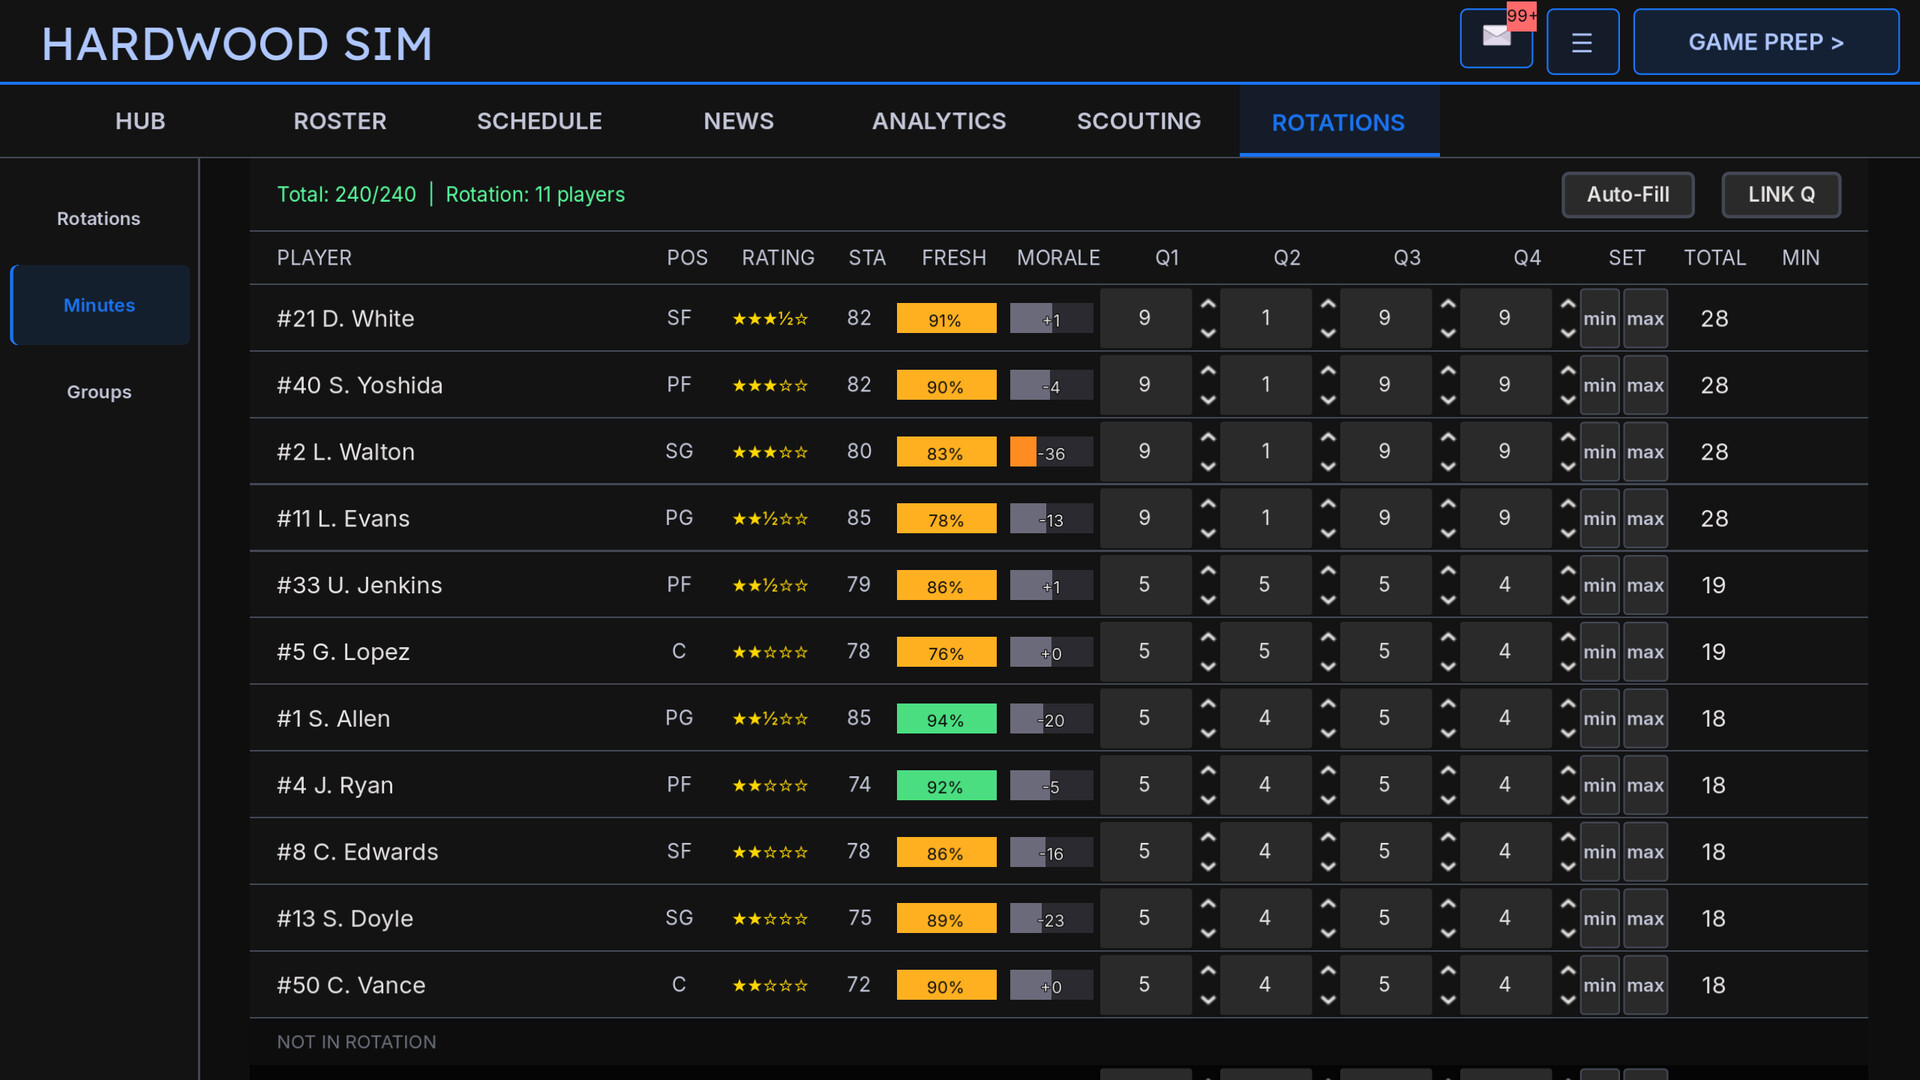This screenshot has height=1080, width=1920.
Task: Set J. Ryan's minutes to min
Action: (x=1599, y=785)
